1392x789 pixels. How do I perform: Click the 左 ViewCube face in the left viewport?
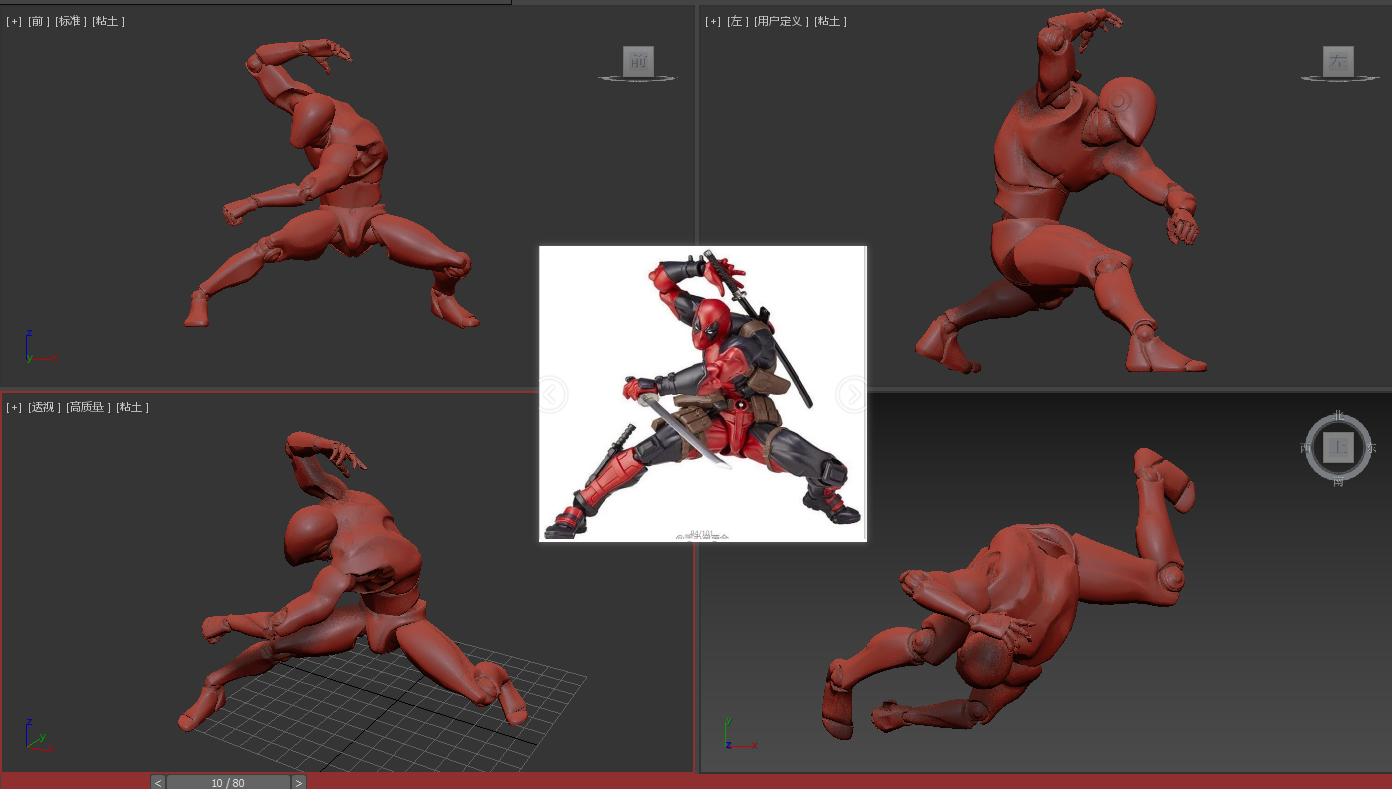[1338, 61]
